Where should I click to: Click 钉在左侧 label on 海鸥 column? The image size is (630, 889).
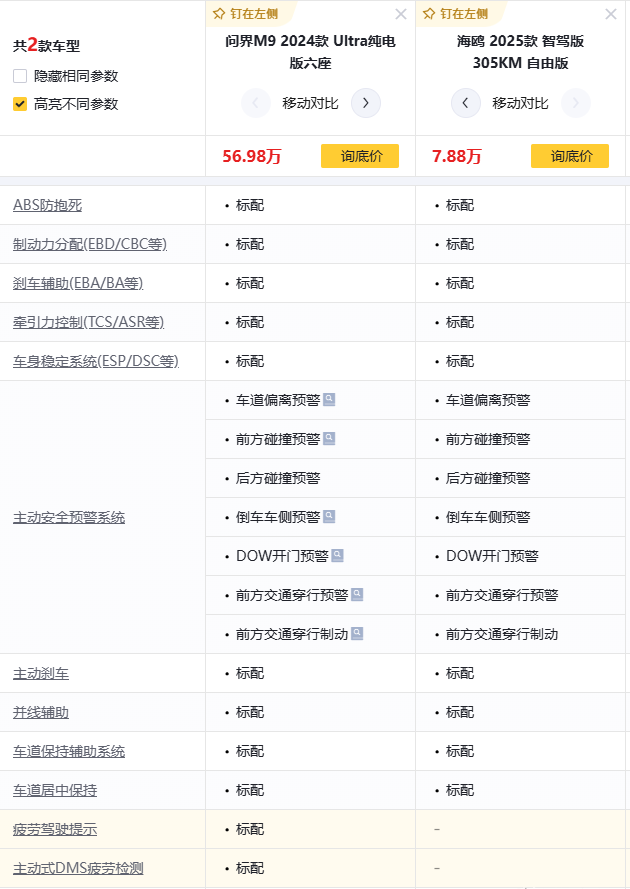click(464, 14)
